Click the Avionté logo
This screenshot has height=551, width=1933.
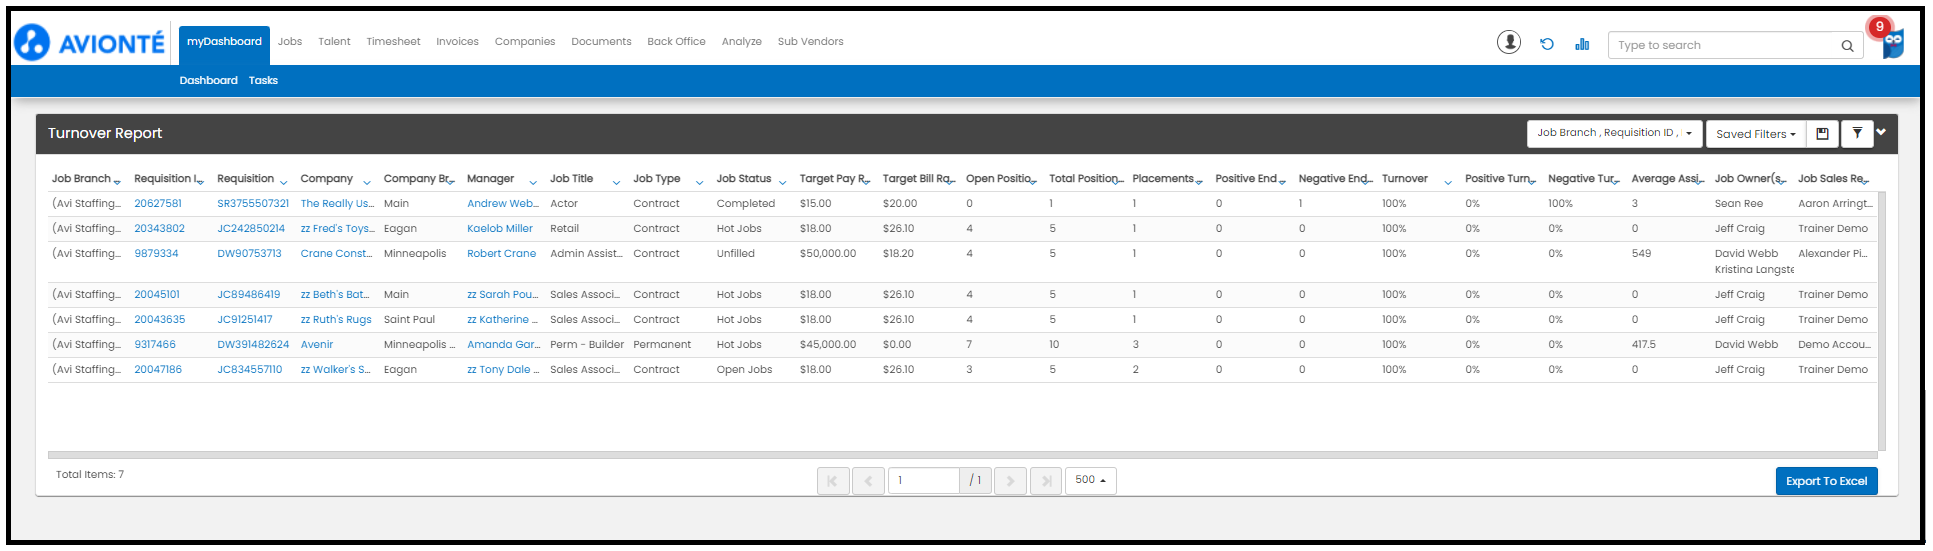90,42
